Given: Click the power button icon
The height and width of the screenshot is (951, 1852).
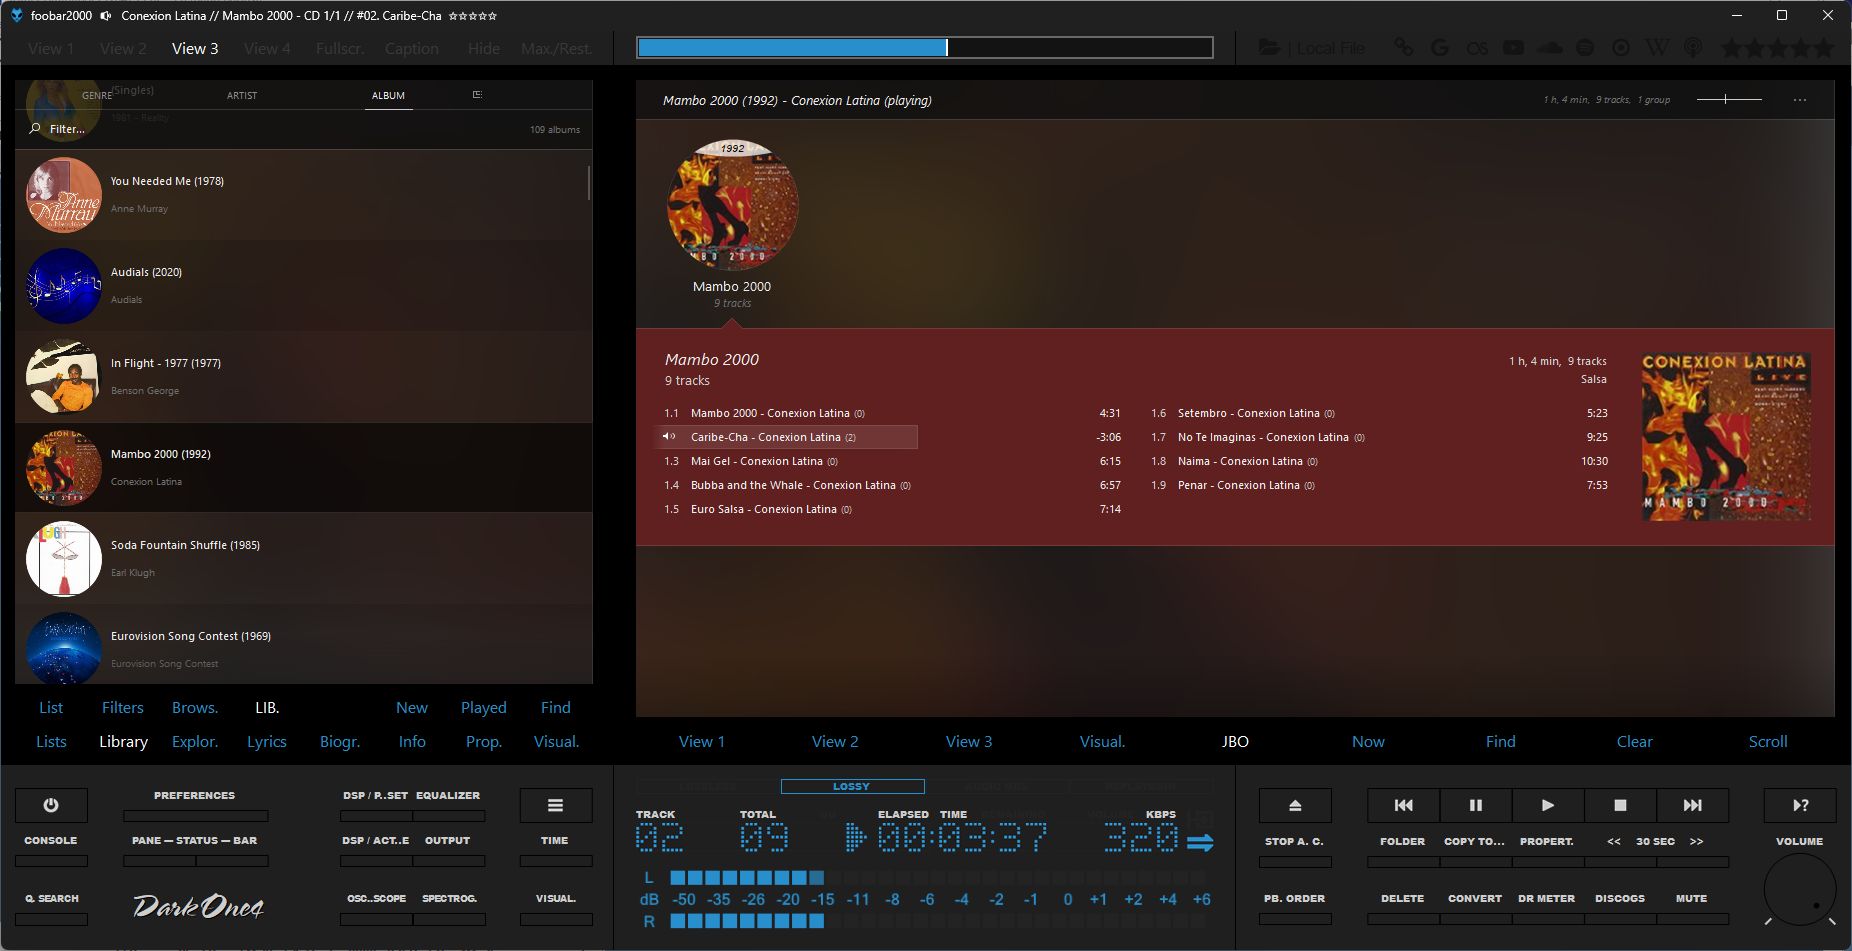Looking at the screenshot, I should tap(51, 805).
